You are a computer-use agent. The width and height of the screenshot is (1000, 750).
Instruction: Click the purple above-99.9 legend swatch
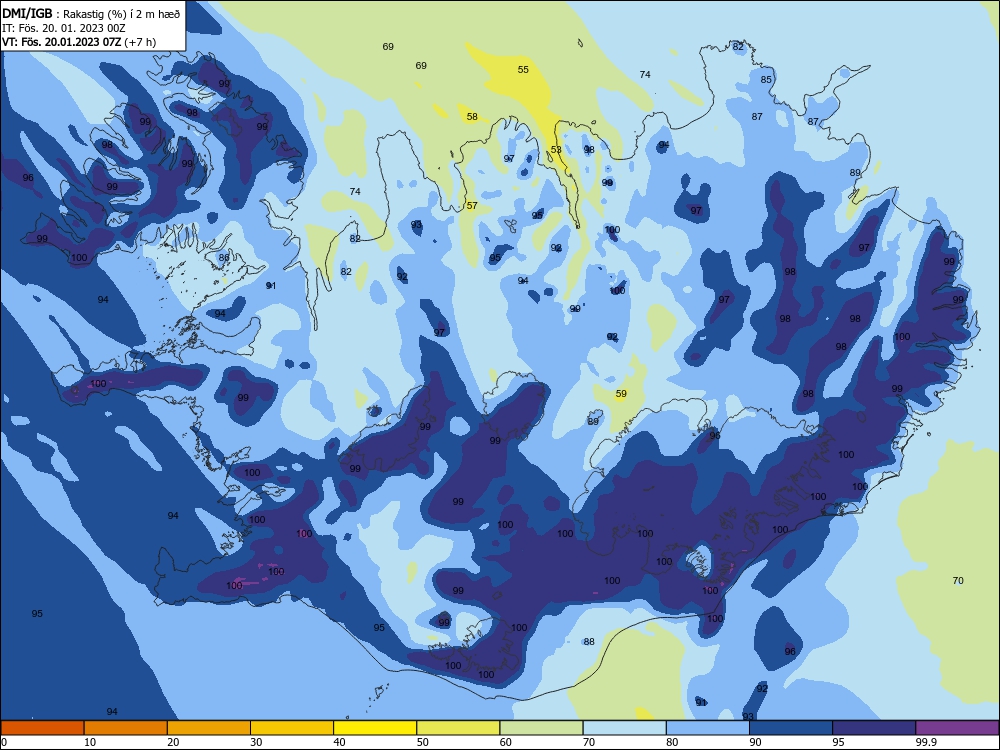[957, 728]
